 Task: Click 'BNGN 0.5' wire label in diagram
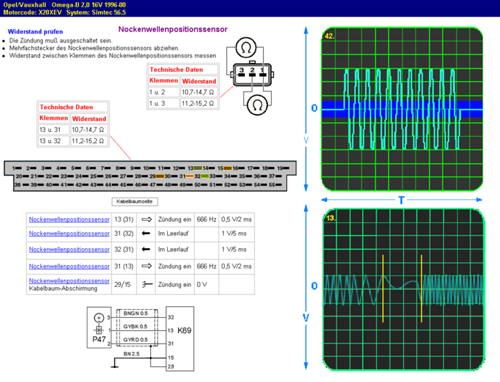[136, 313]
